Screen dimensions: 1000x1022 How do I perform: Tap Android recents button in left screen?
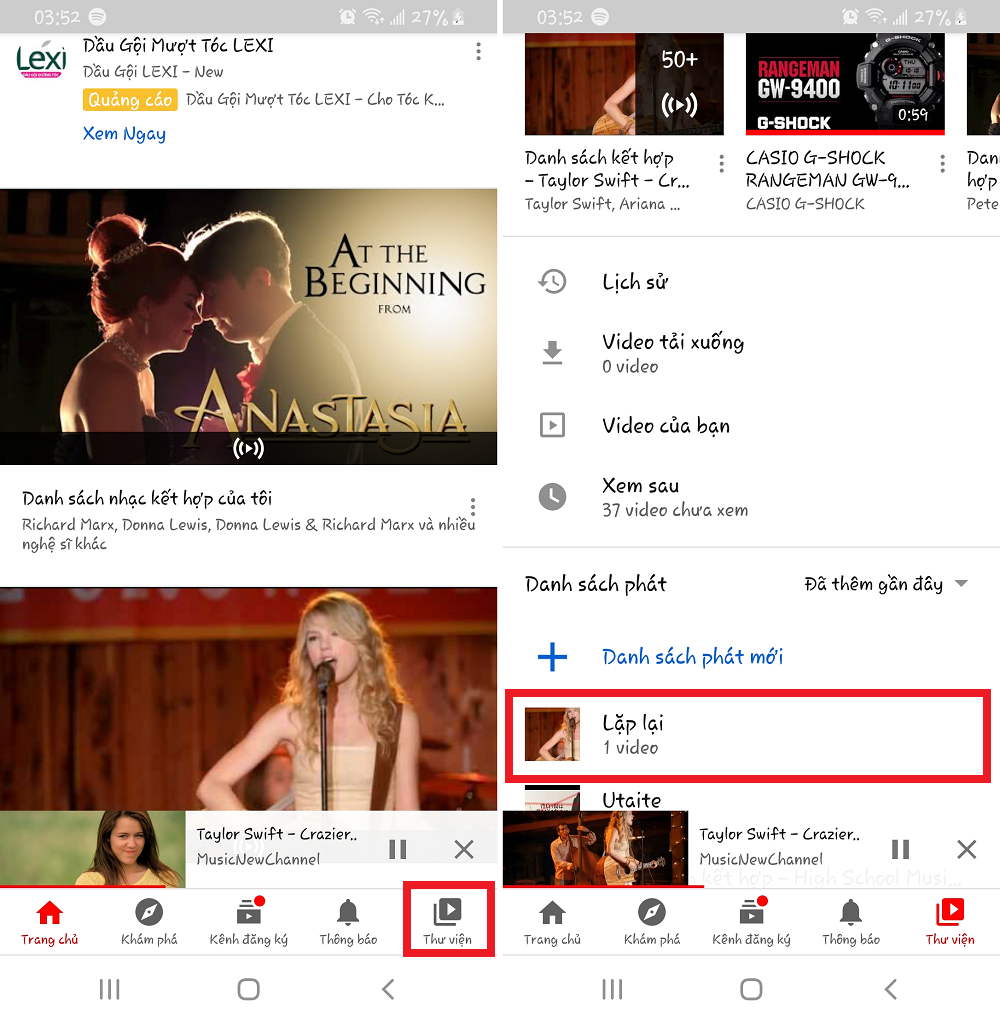tap(110, 989)
